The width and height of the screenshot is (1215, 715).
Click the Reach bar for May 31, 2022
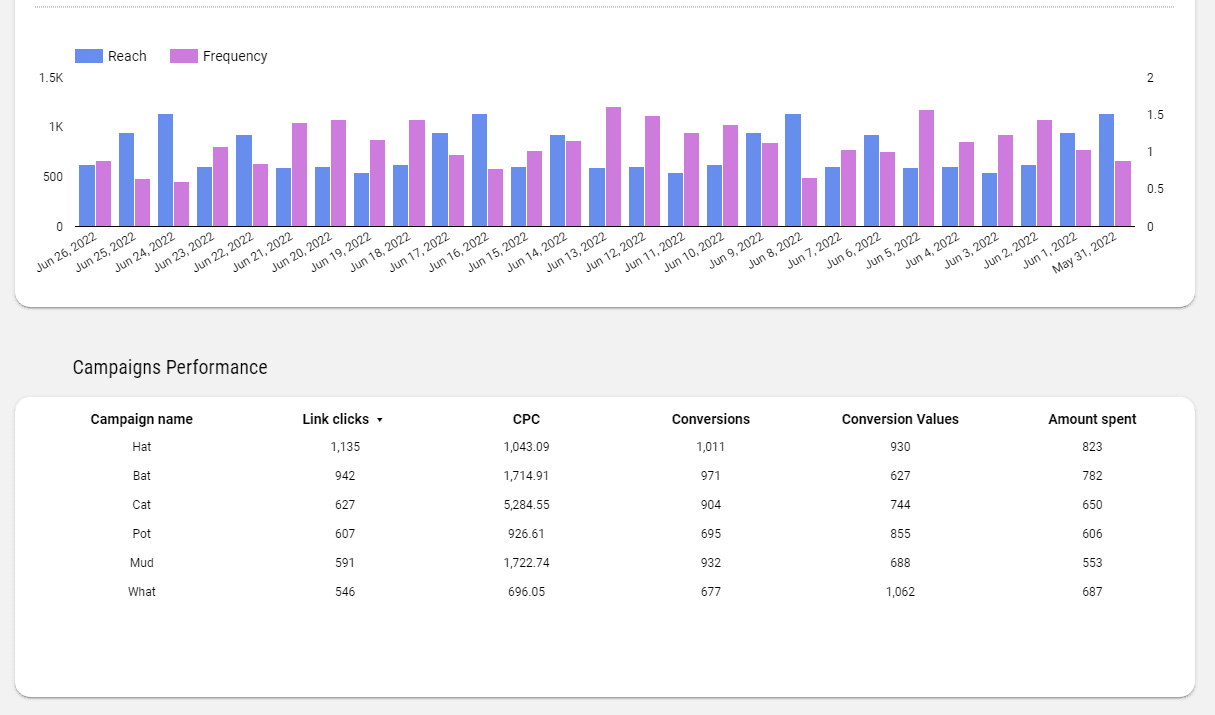point(1106,170)
